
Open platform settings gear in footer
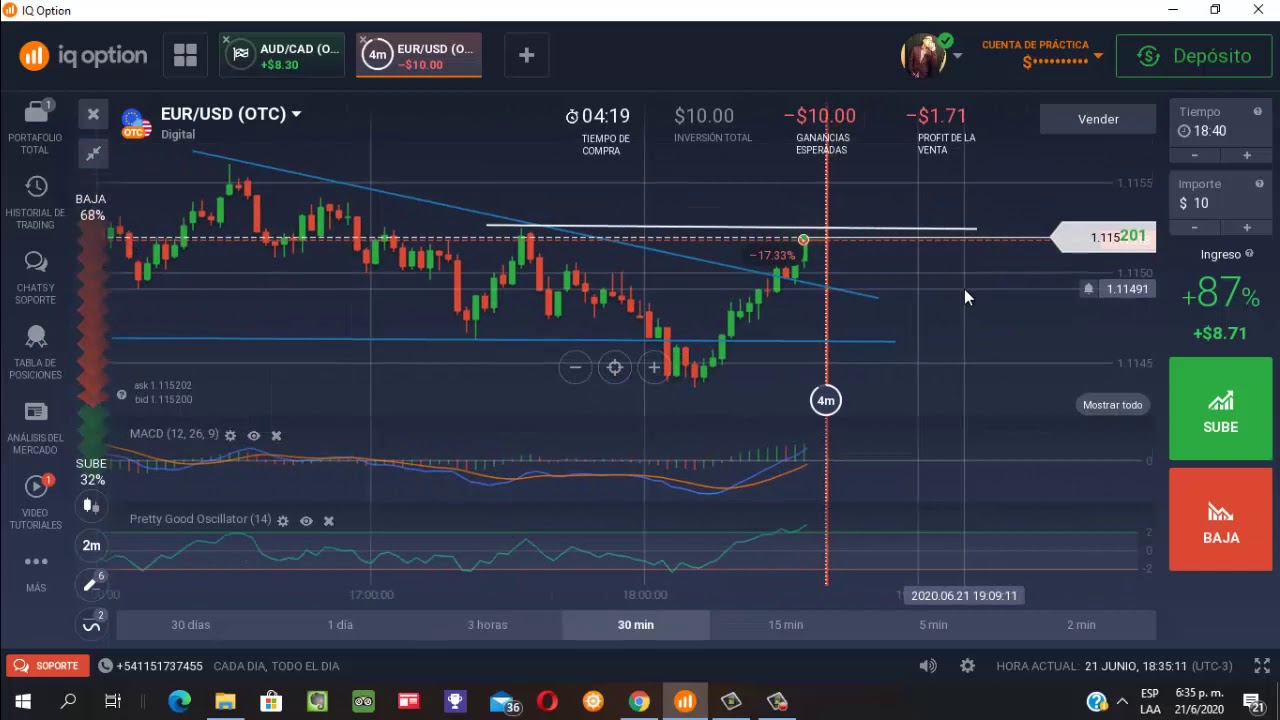click(x=967, y=666)
